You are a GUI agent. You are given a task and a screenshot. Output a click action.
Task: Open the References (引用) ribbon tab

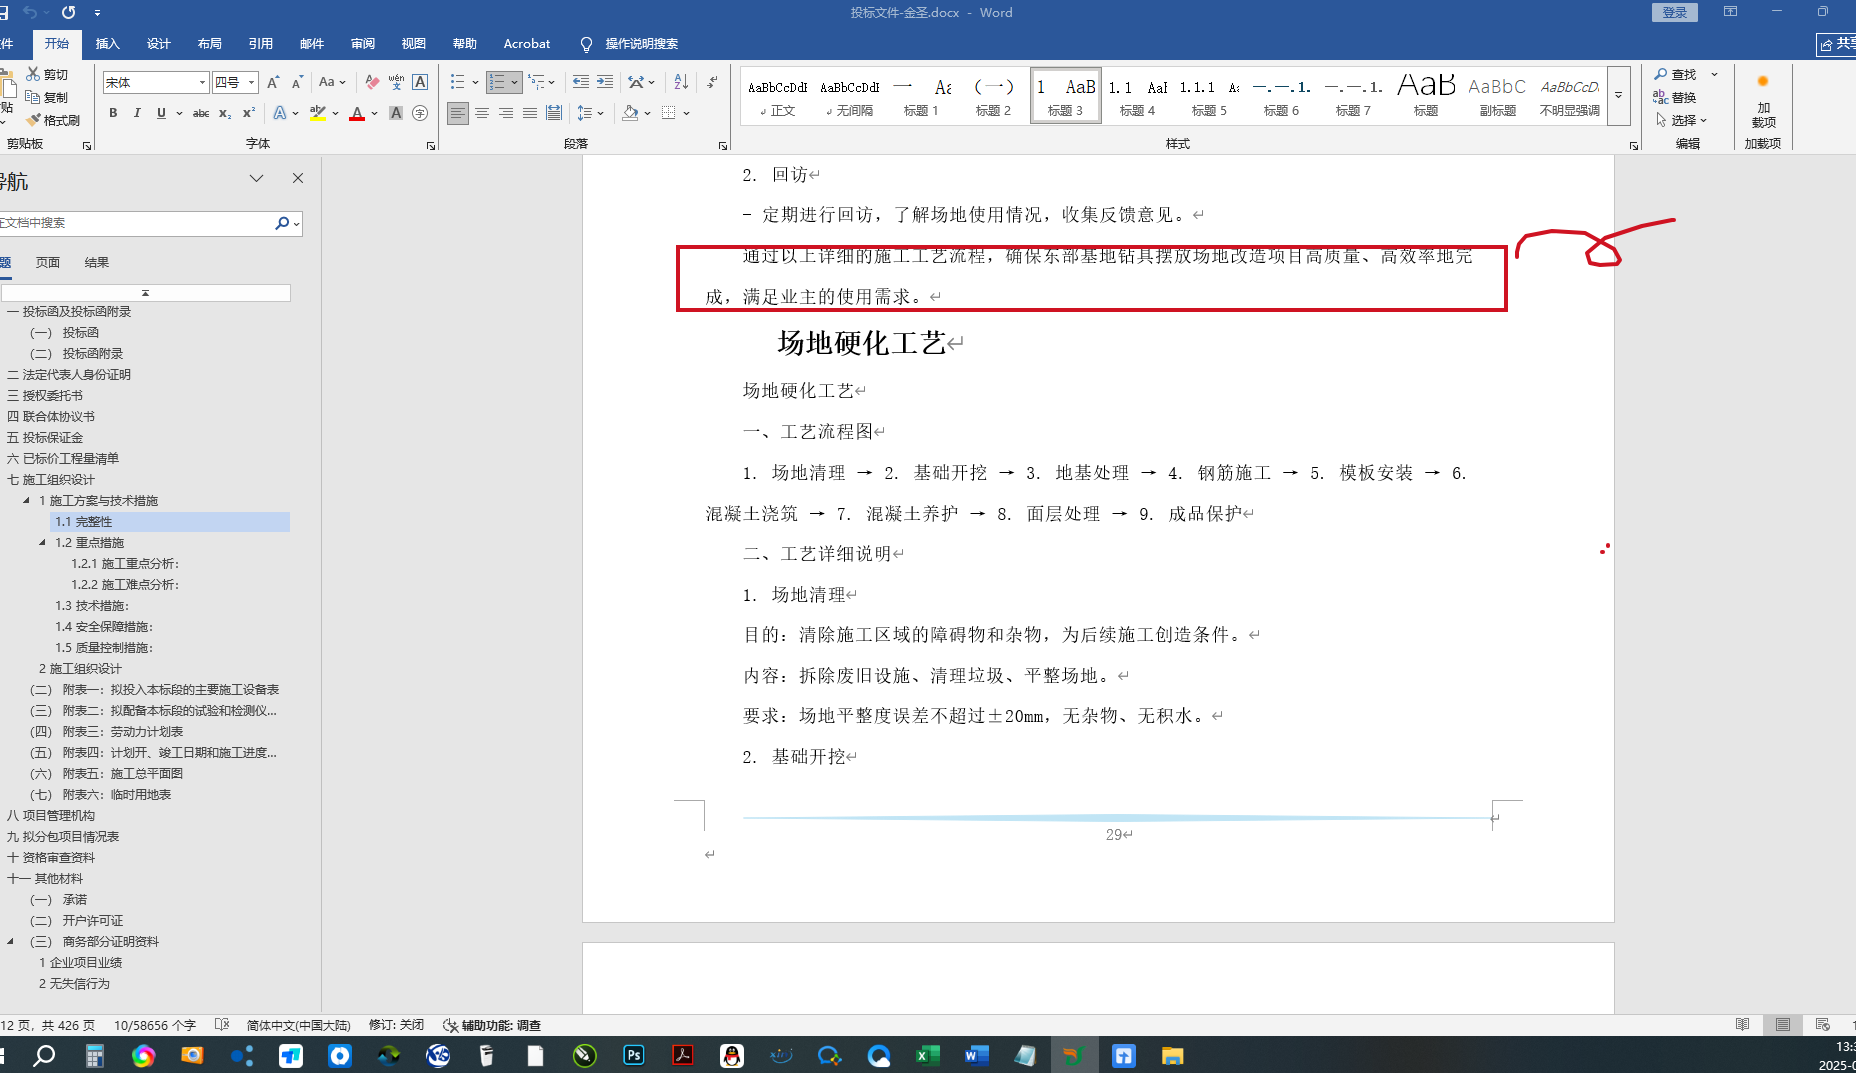[x=260, y=43]
